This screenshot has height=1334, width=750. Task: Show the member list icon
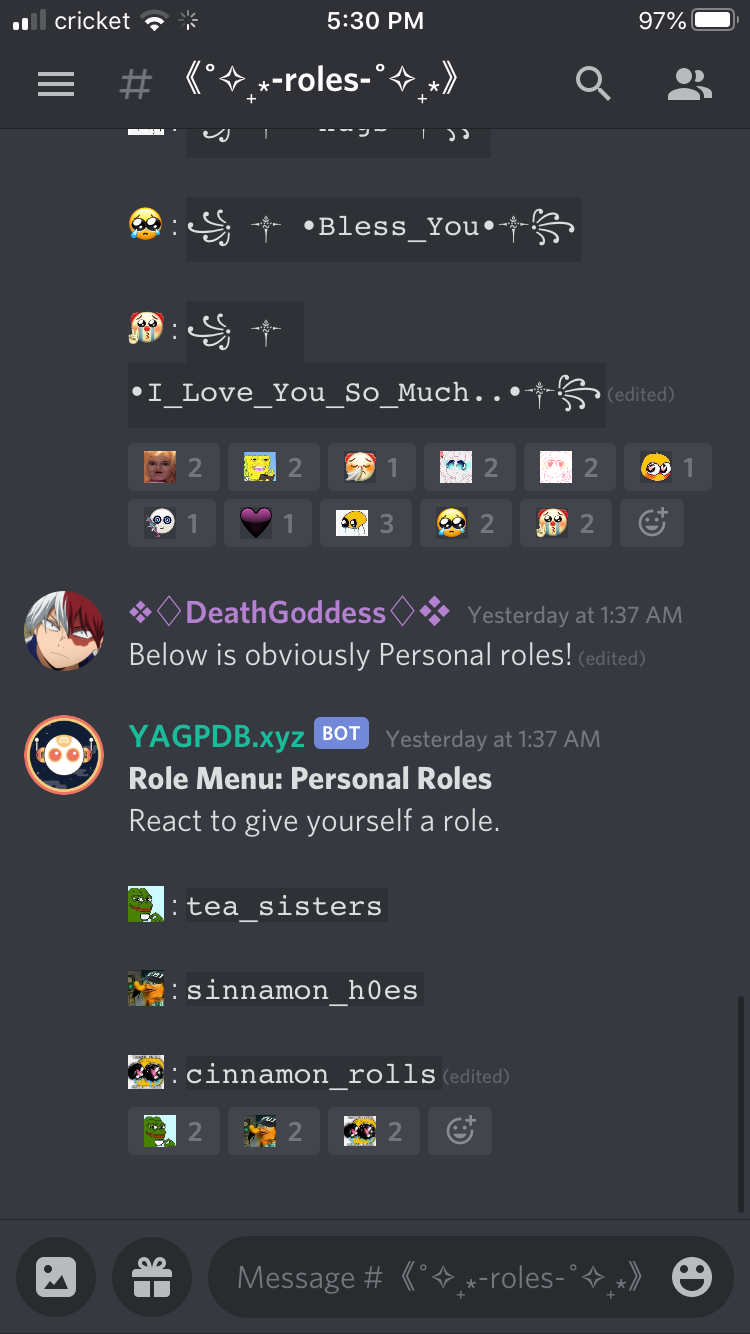point(690,84)
